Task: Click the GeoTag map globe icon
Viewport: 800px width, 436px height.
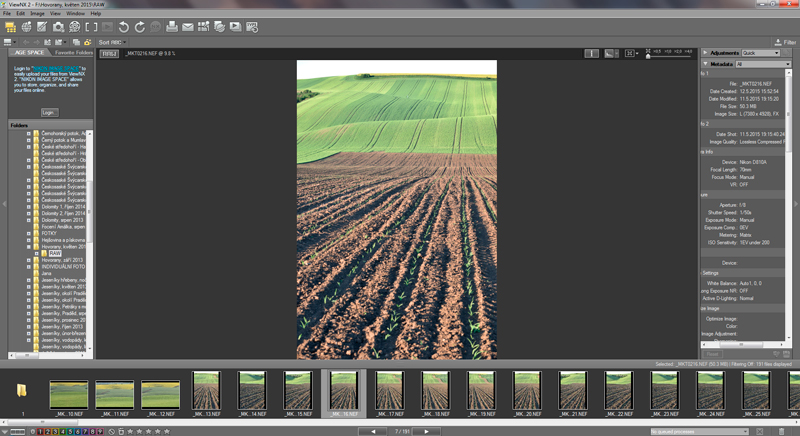Action: [x=27, y=27]
